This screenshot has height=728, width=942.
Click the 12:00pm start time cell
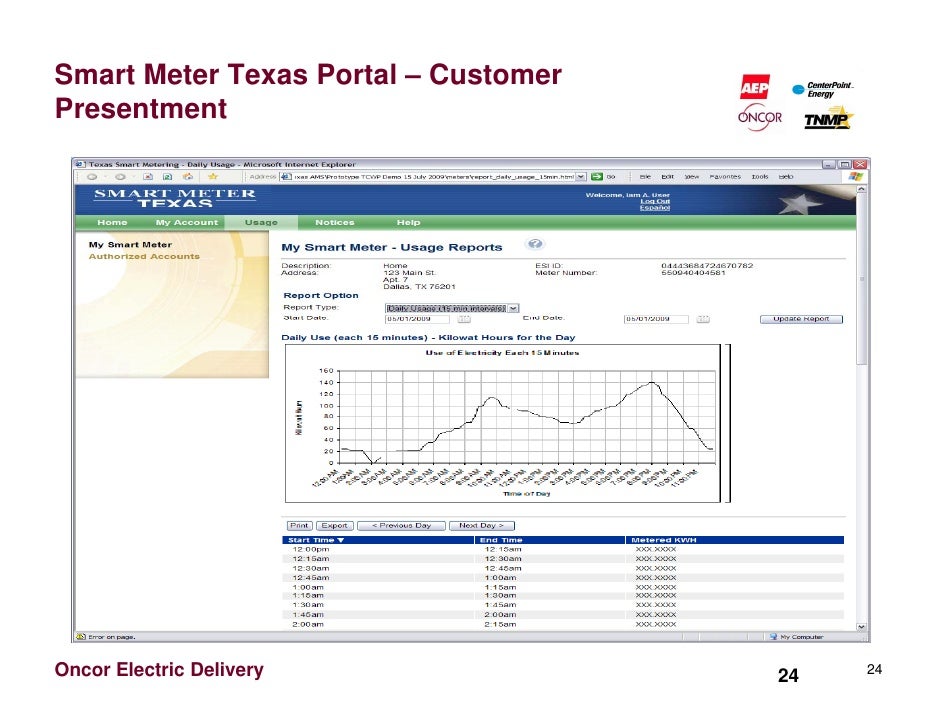coord(311,549)
